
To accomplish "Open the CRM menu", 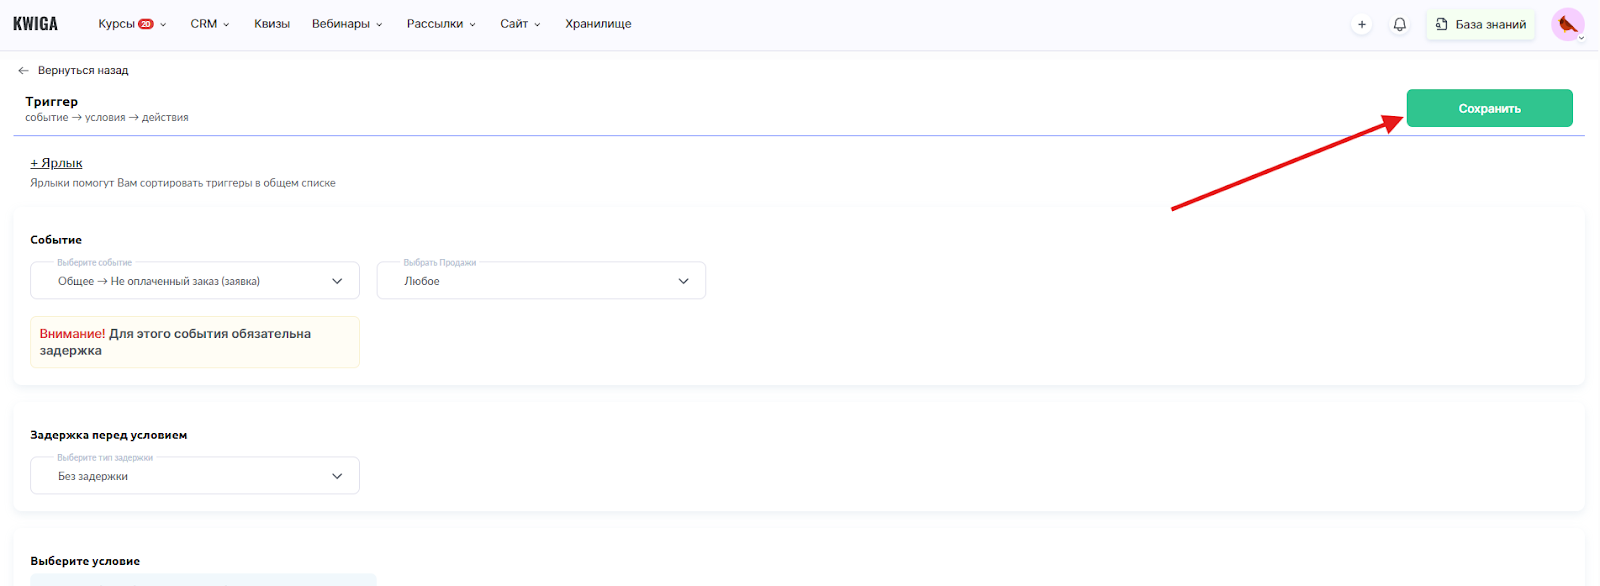I will pos(209,24).
